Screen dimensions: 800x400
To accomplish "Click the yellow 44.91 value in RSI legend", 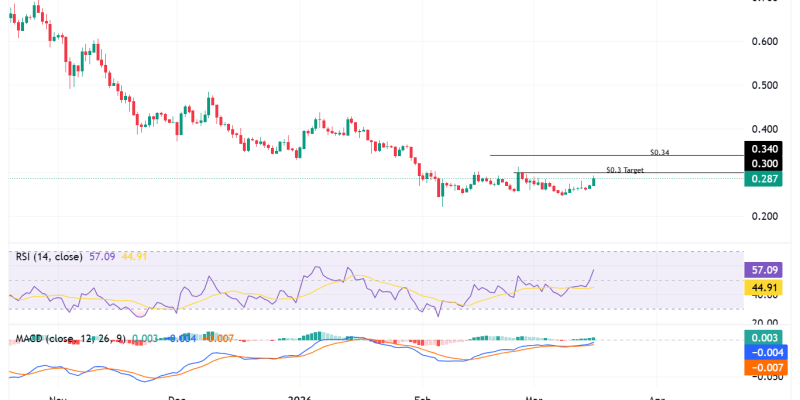I will [x=133, y=256].
